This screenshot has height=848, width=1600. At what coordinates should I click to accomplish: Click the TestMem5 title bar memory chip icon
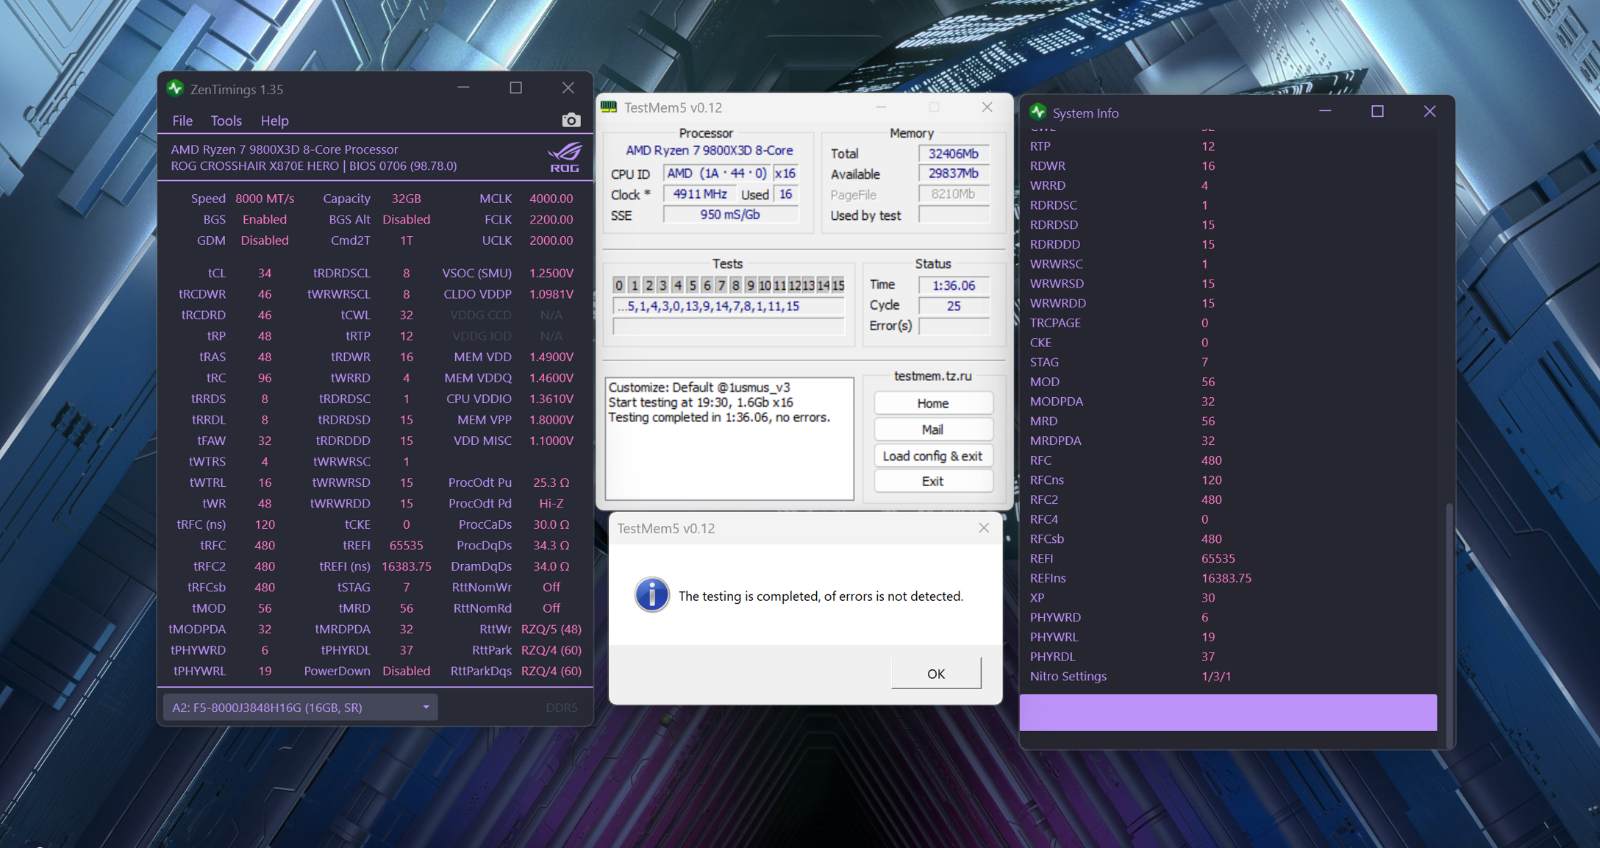(609, 107)
